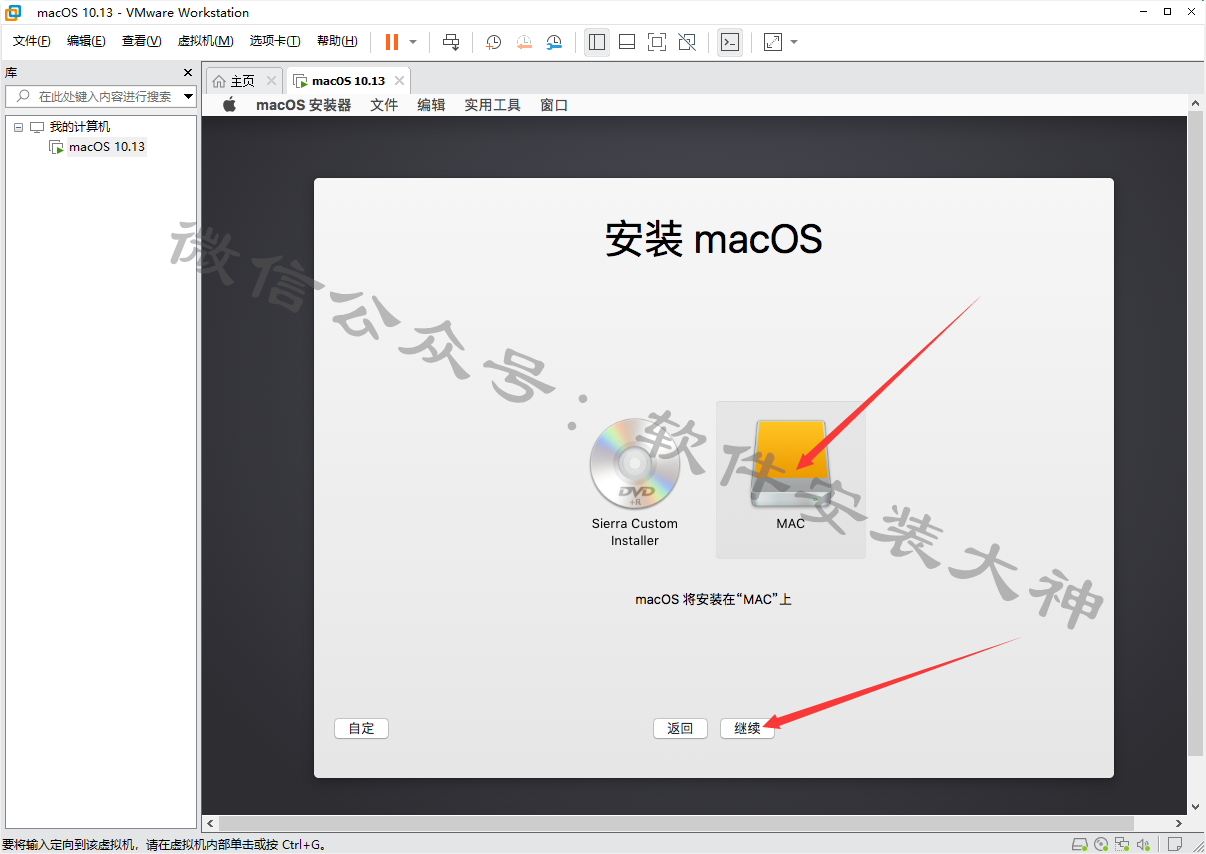
Task: Close the 库 library panel
Action: 187,72
